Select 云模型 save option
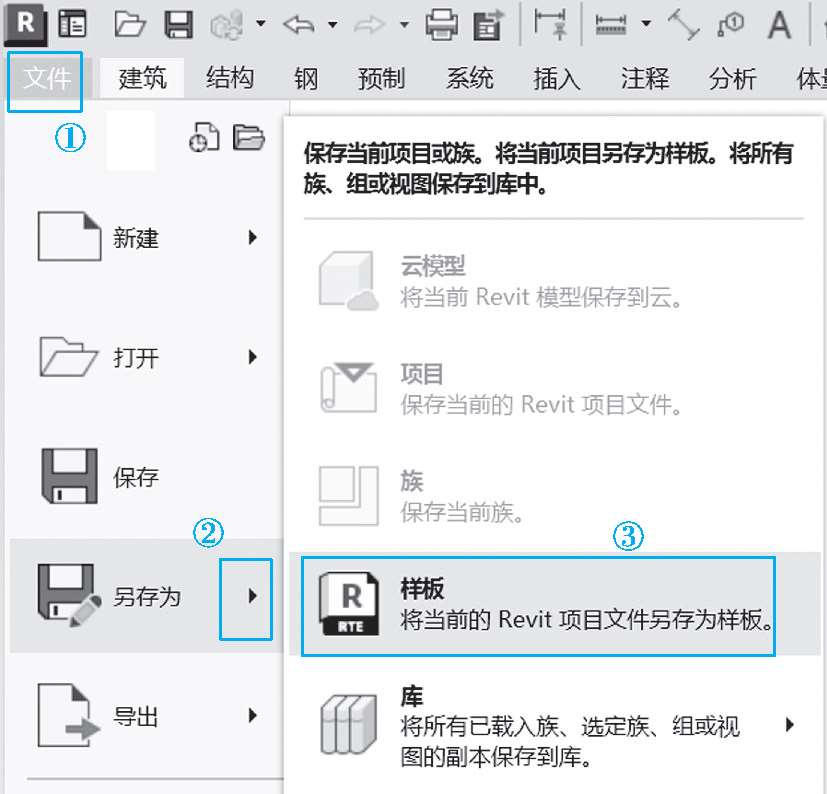The width and height of the screenshot is (827, 794). (x=555, y=281)
